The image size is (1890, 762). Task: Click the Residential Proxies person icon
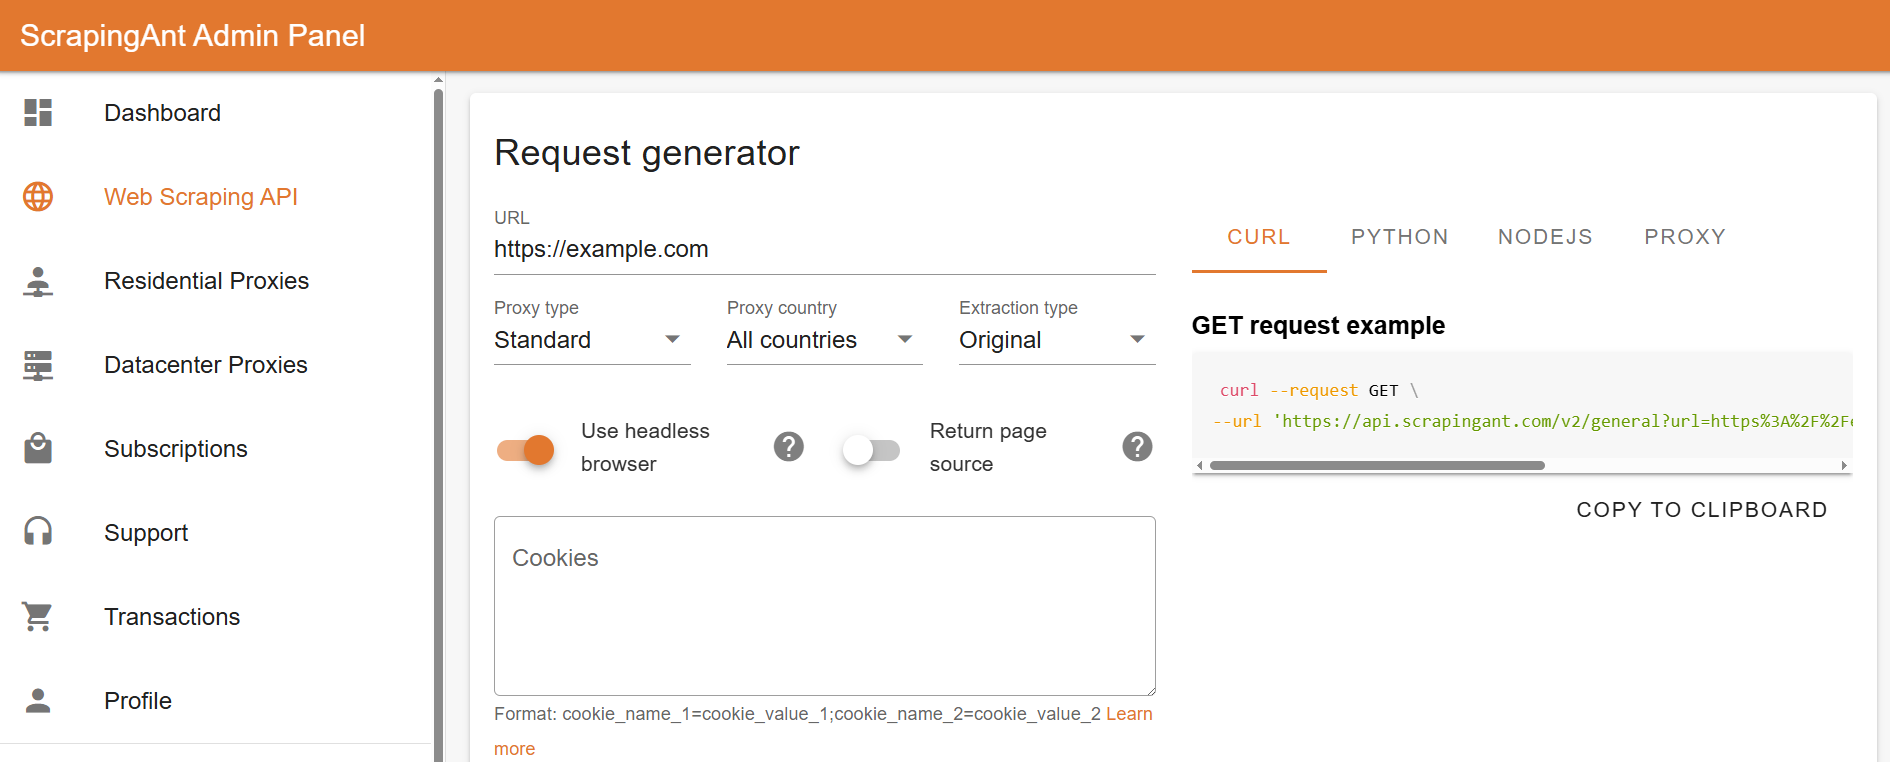point(38,281)
